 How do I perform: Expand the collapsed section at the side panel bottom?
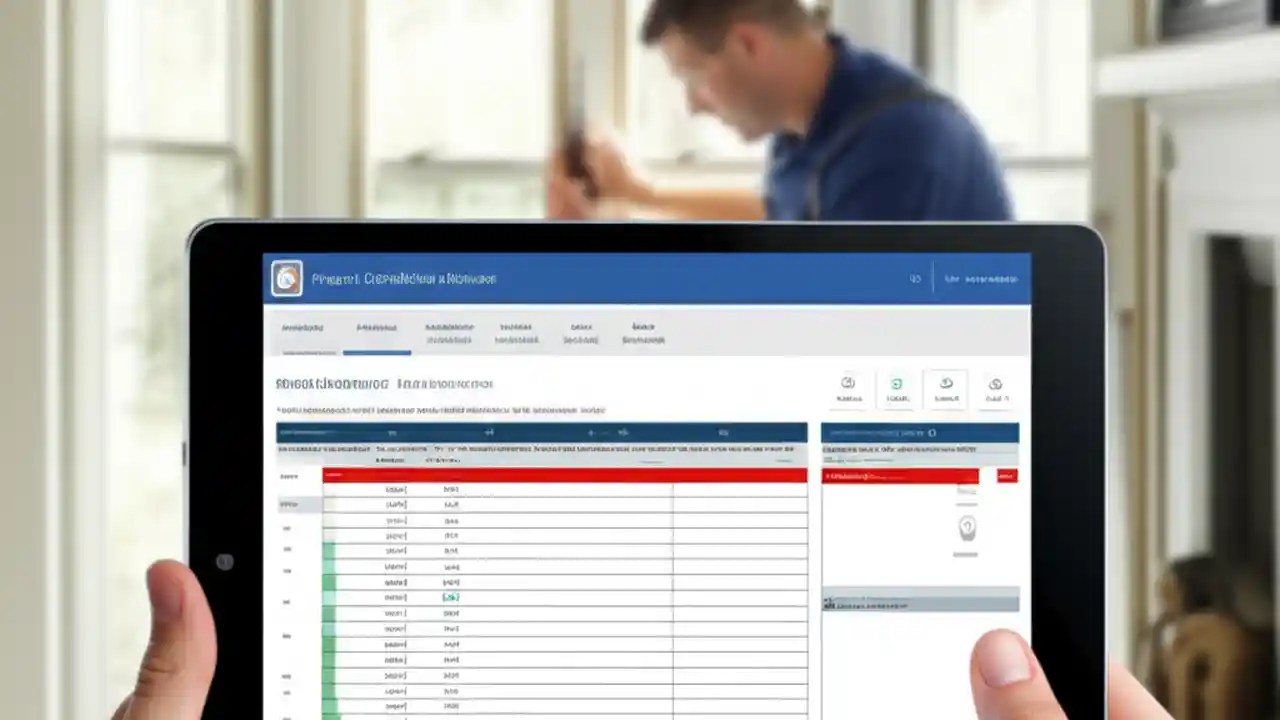pyautogui.click(x=920, y=600)
